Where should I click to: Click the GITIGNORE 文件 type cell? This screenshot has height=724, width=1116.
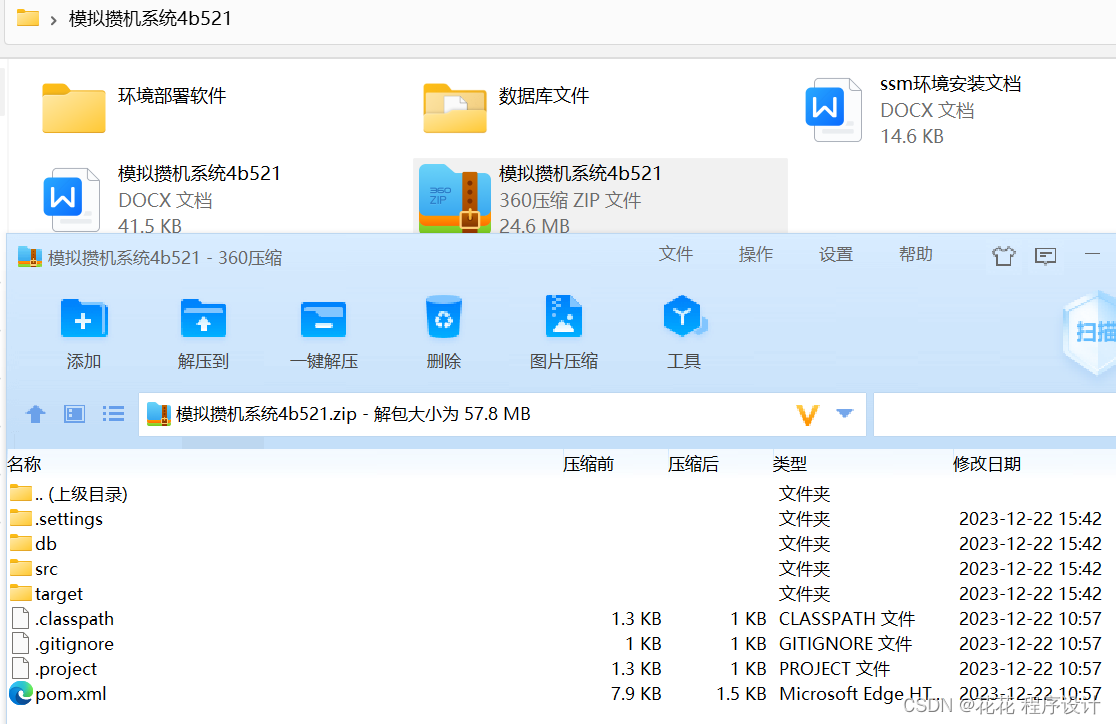tap(846, 644)
